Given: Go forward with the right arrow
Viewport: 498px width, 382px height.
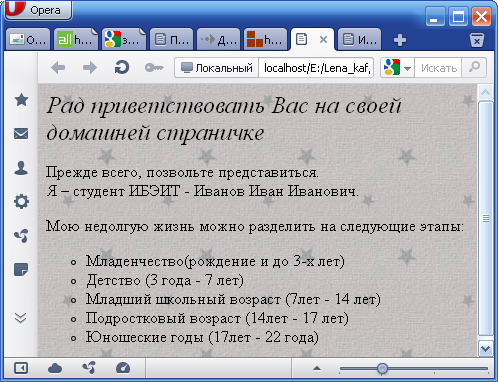Looking at the screenshot, I should pos(90,68).
